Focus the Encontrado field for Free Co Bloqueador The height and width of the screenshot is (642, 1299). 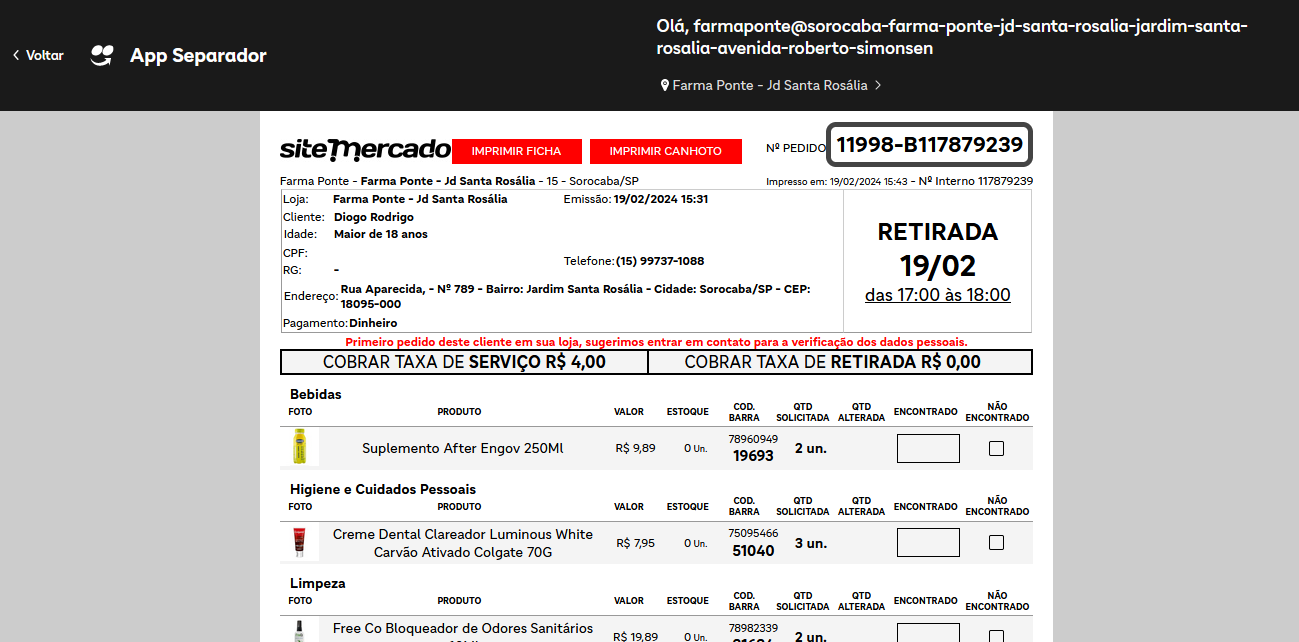(x=928, y=633)
